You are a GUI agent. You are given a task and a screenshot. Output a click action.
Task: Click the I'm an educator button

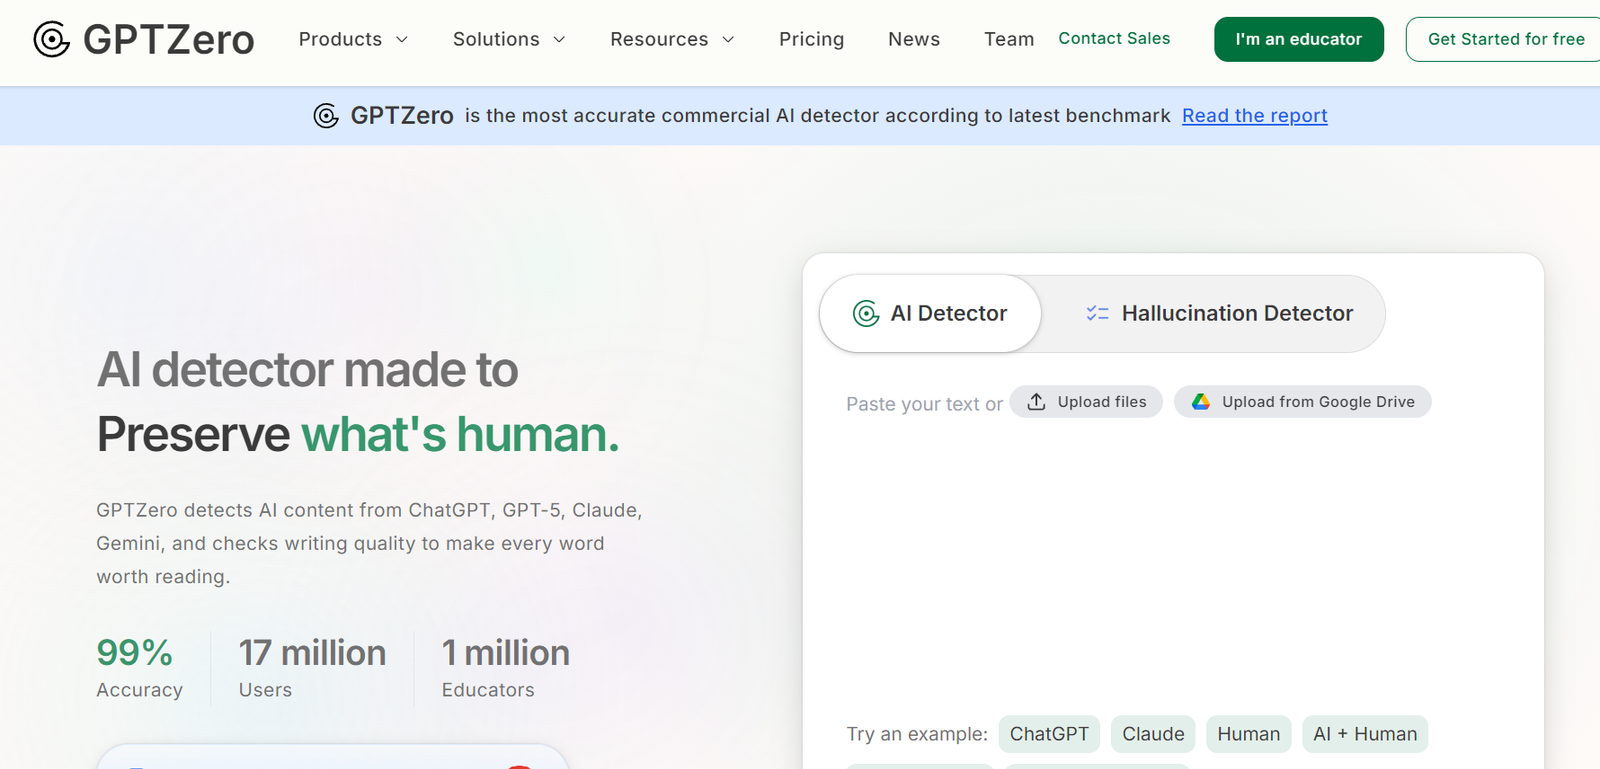point(1299,39)
